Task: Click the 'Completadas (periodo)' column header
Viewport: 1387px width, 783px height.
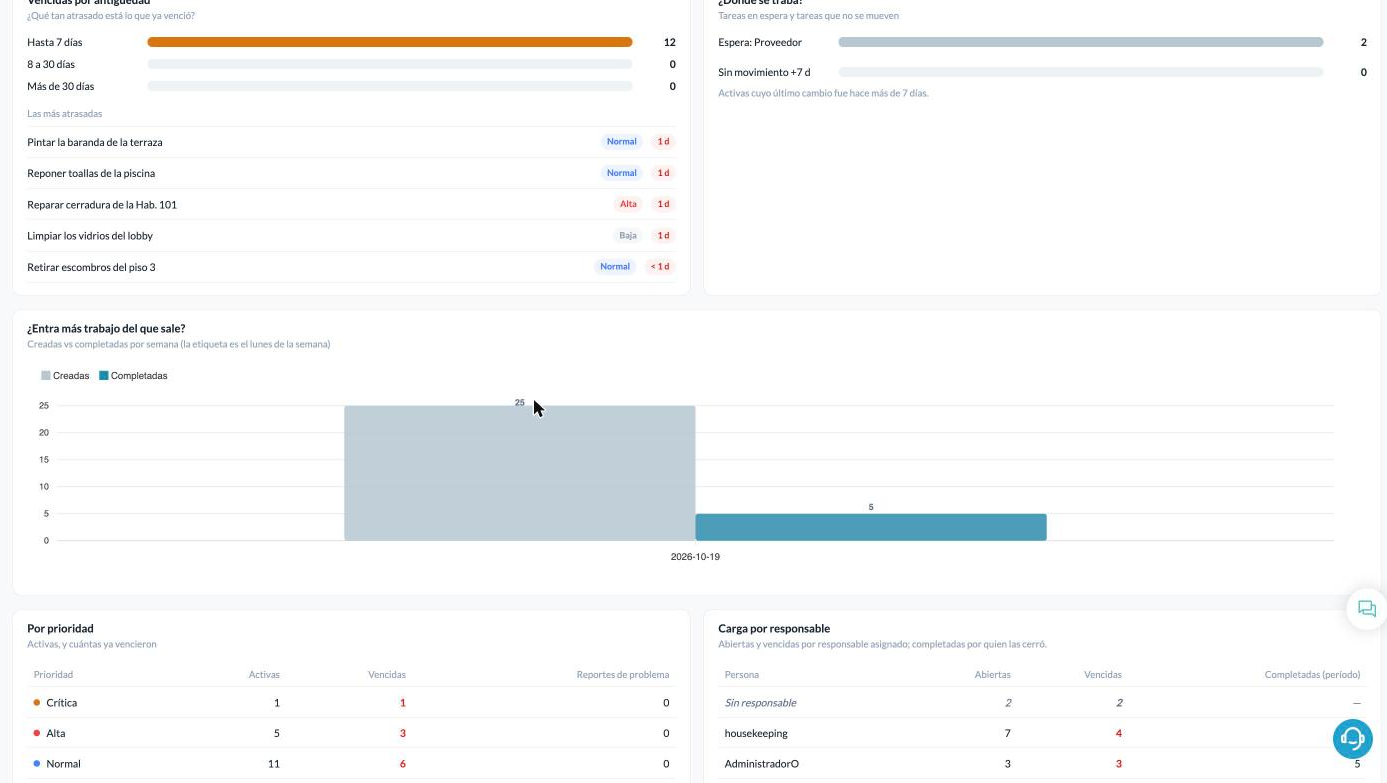Action: click(1313, 675)
